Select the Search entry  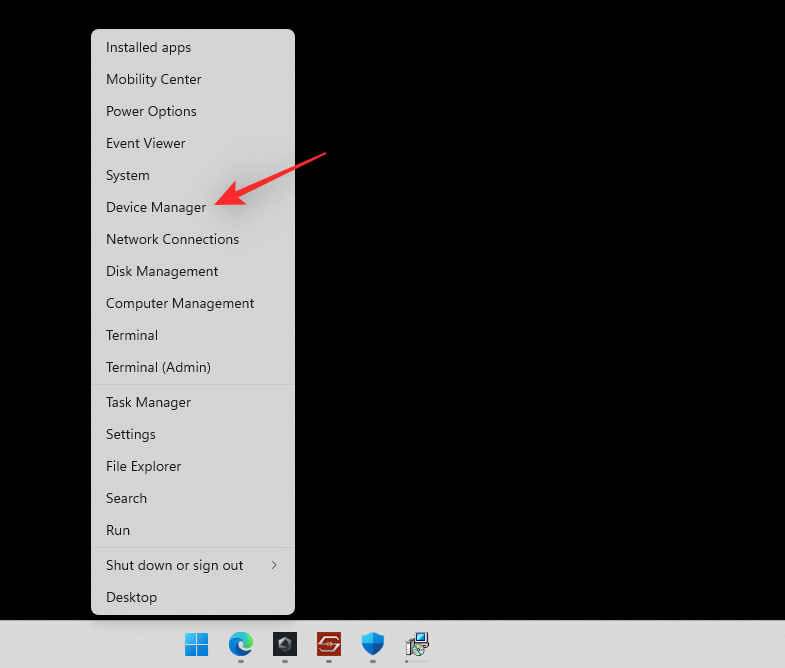pyautogui.click(x=193, y=499)
